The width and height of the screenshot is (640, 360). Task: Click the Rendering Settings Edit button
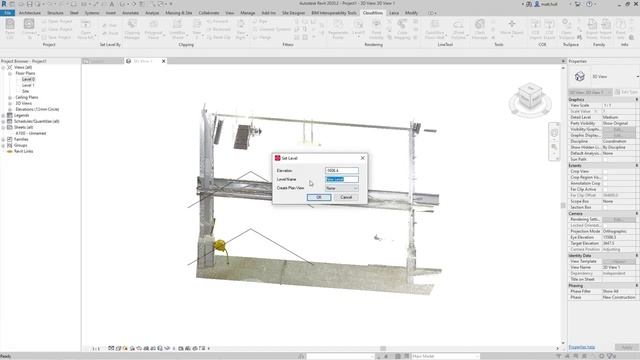[x=618, y=220]
